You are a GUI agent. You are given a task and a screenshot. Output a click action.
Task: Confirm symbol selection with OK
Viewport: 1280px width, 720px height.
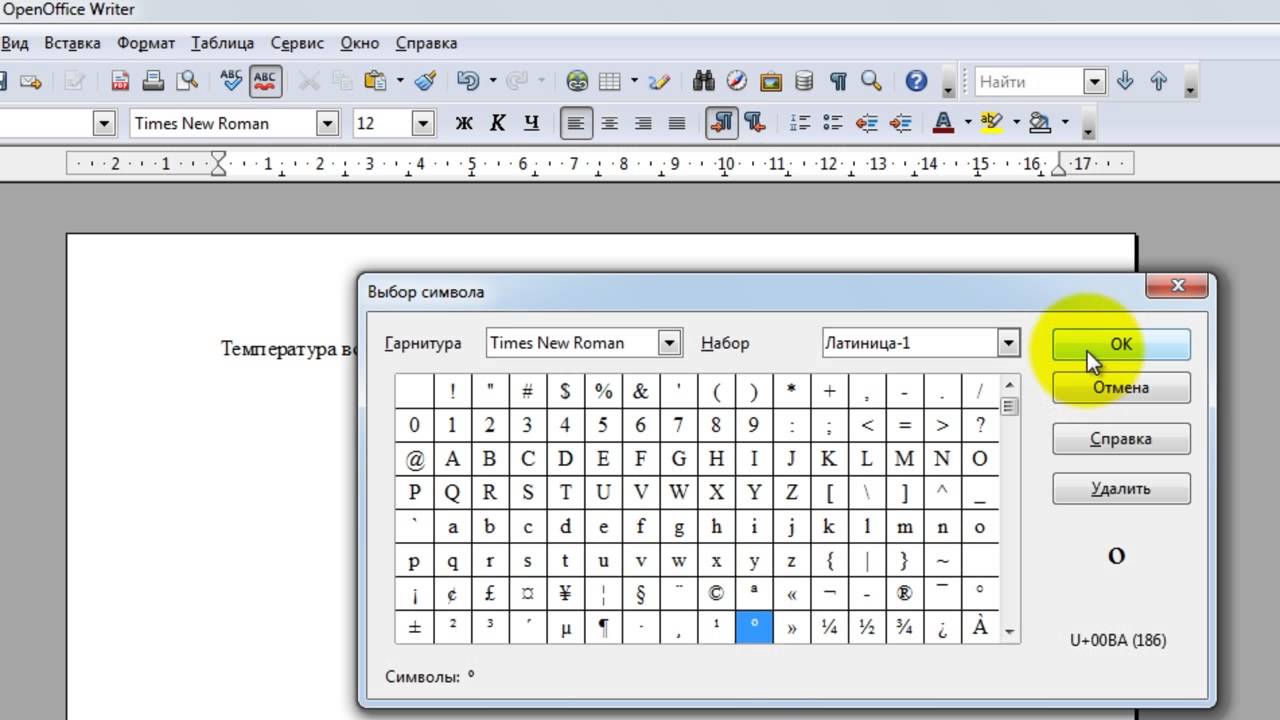1121,344
